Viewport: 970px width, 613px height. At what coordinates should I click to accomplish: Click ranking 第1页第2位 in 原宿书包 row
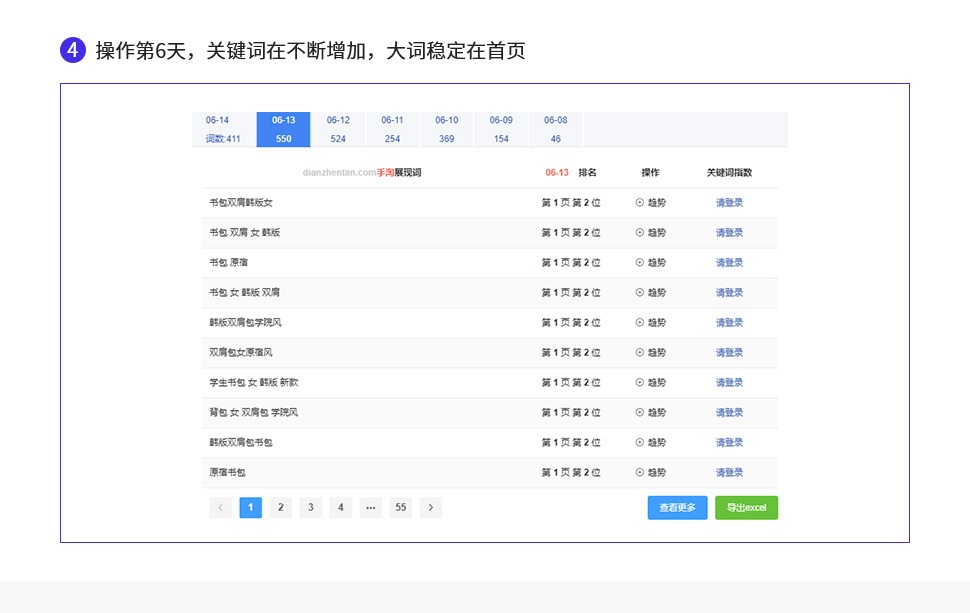[571, 473]
